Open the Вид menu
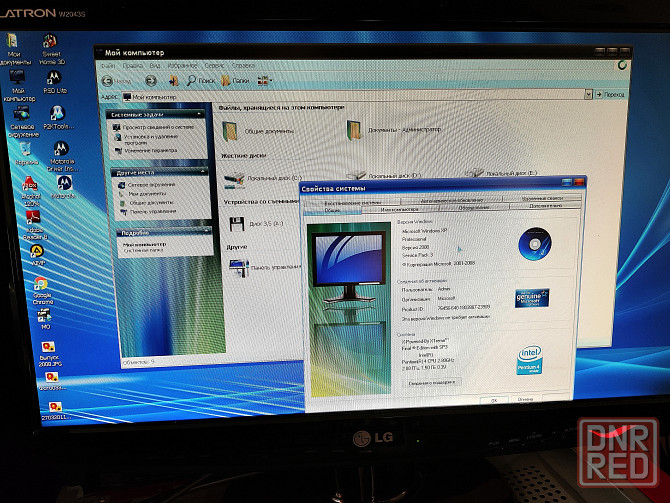 point(155,66)
